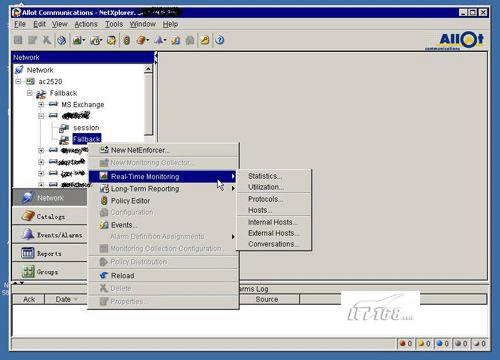Select Utilization from the monitoring submenu

274,187
